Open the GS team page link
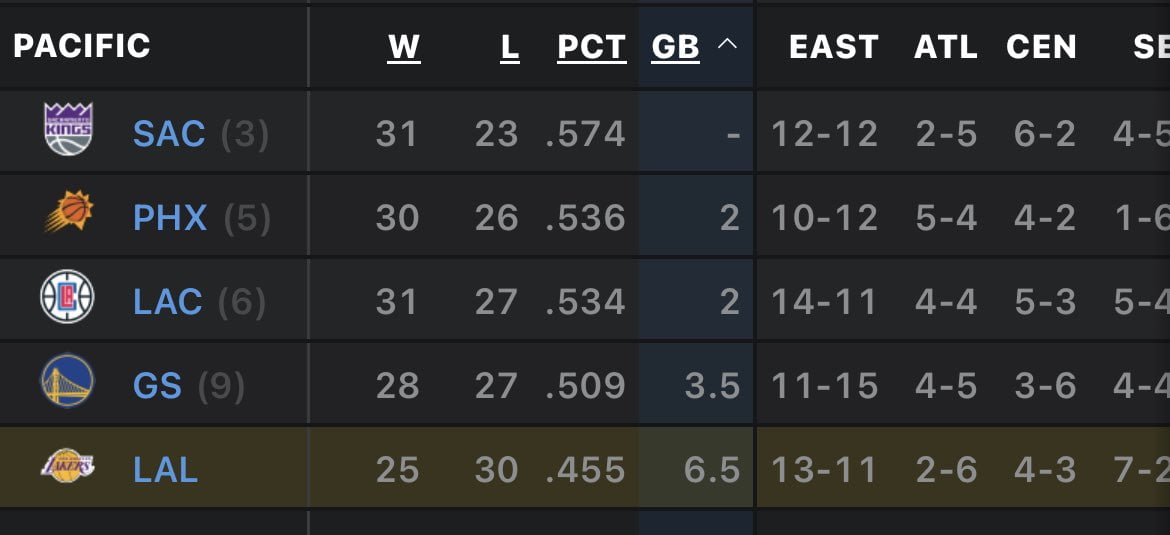 pos(157,386)
